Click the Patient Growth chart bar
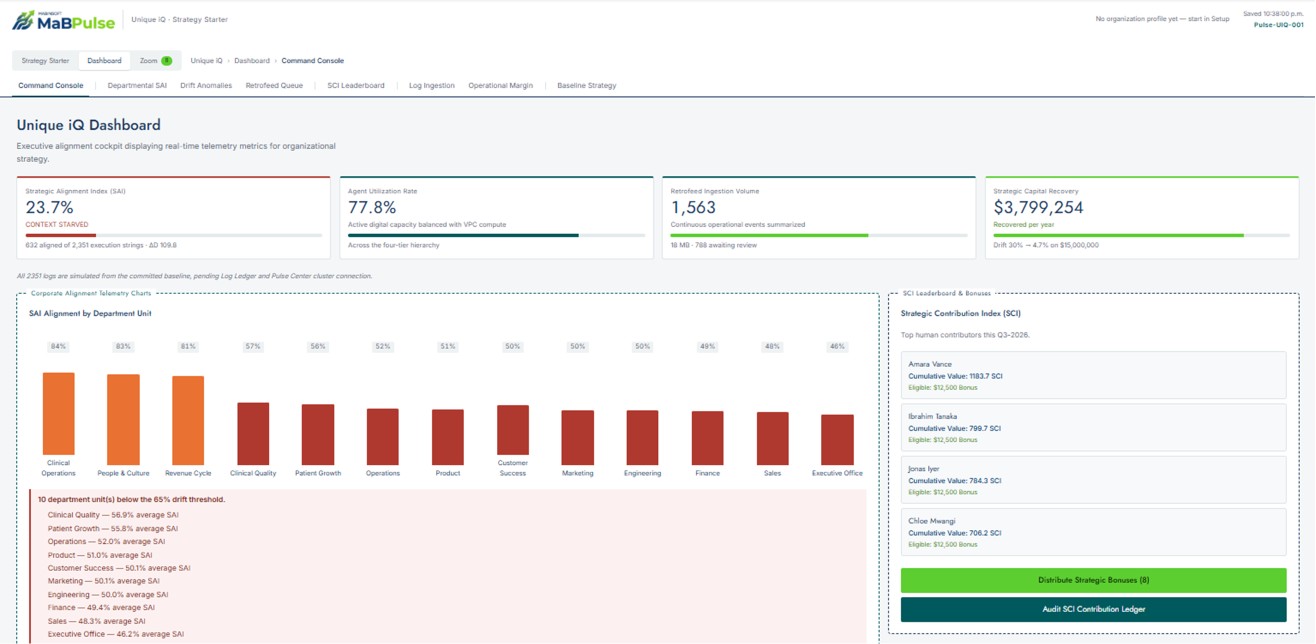 318,435
